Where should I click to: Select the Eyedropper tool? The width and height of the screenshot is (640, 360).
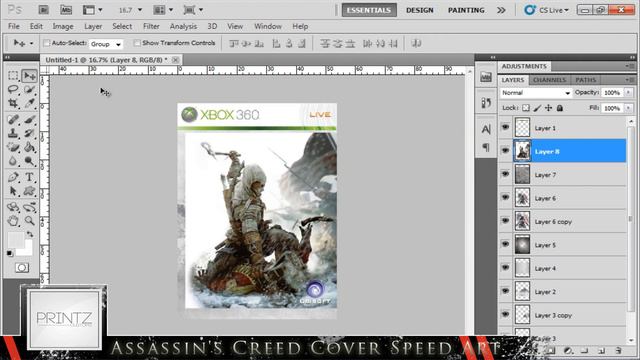(x=29, y=103)
